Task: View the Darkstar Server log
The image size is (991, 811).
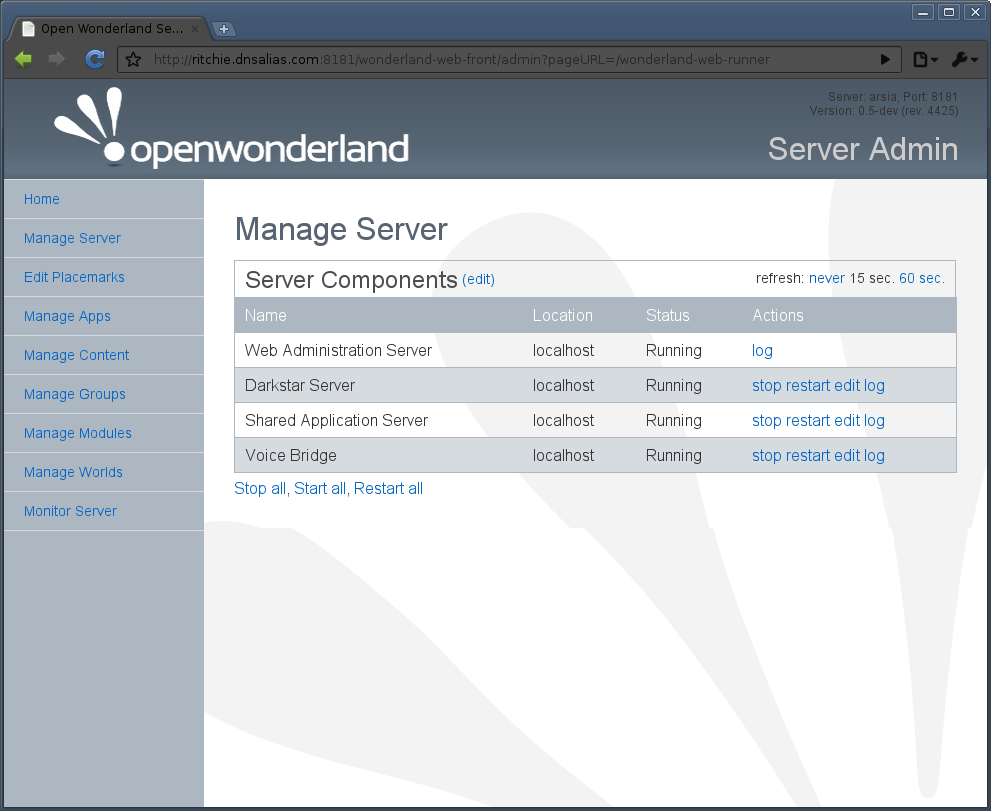Action: coord(874,386)
